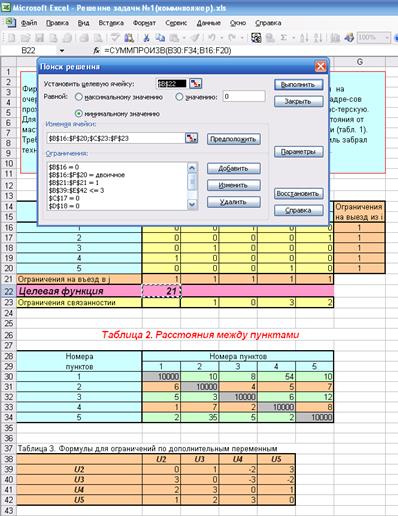398x516 pixels.
Task: Click the Предположить button
Action: pyautogui.click(x=233, y=139)
